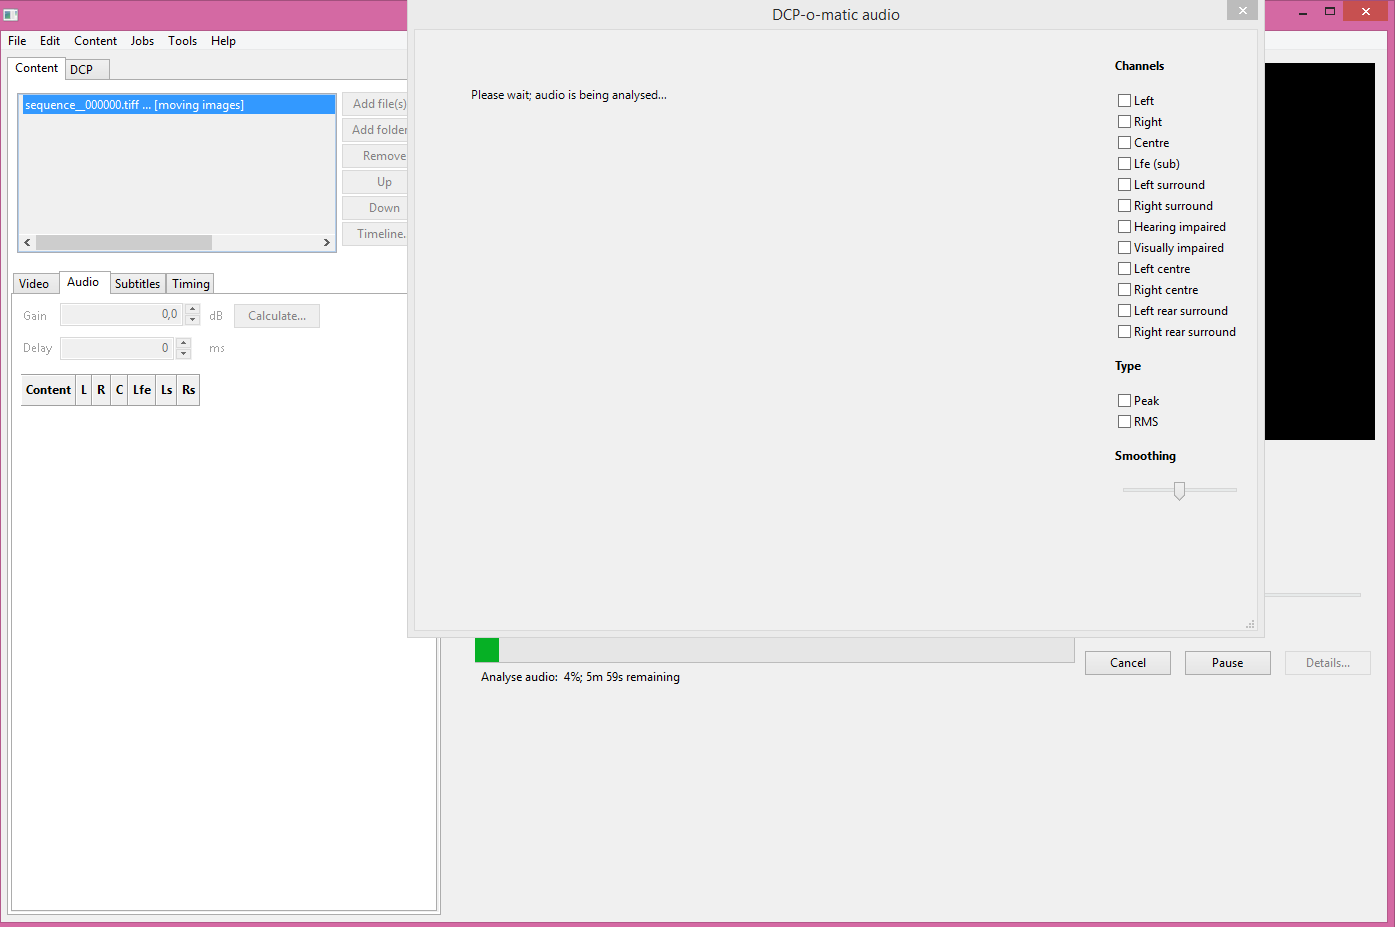Image resolution: width=1395 pixels, height=927 pixels.
Task: Enable the Left channel checkbox
Action: (1124, 101)
